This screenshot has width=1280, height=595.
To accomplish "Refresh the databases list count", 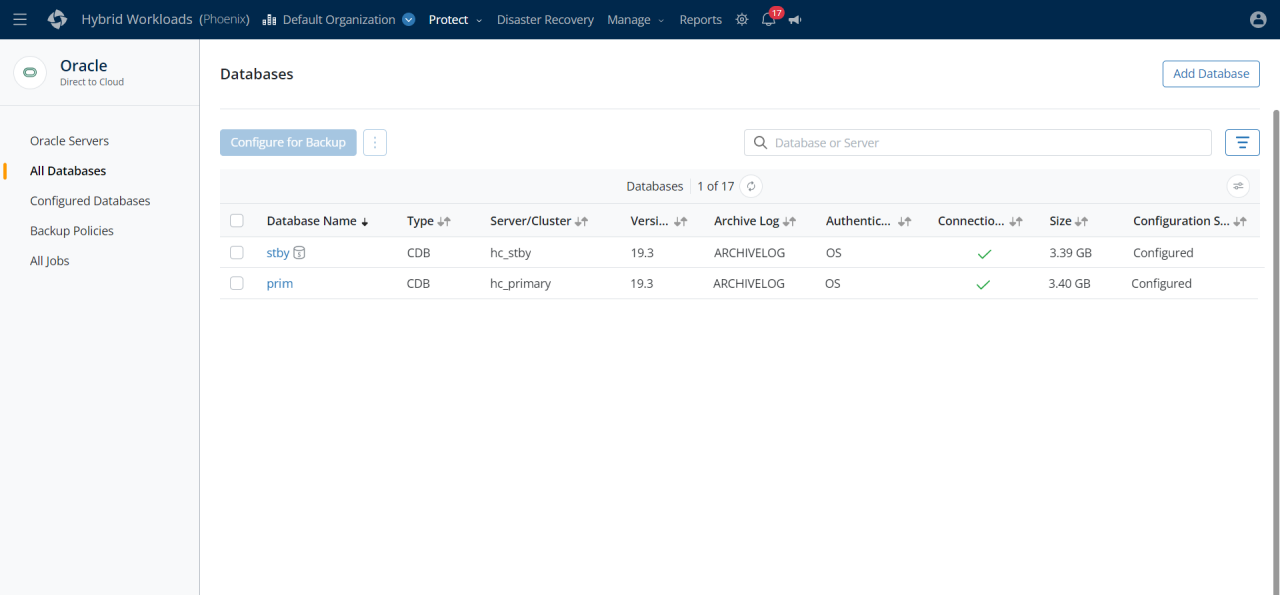I will point(750,186).
